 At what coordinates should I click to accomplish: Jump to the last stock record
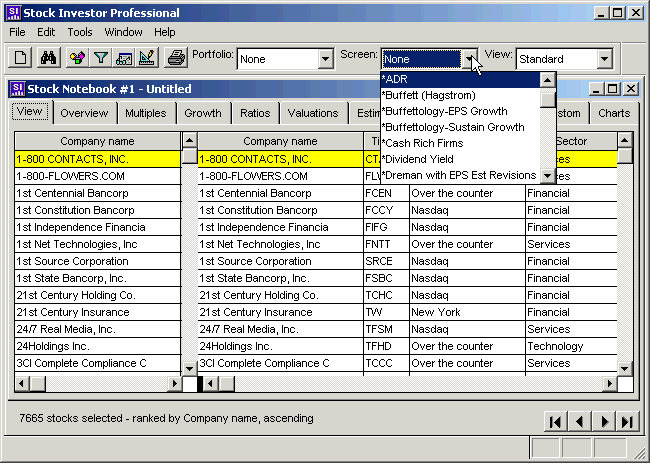[627, 421]
